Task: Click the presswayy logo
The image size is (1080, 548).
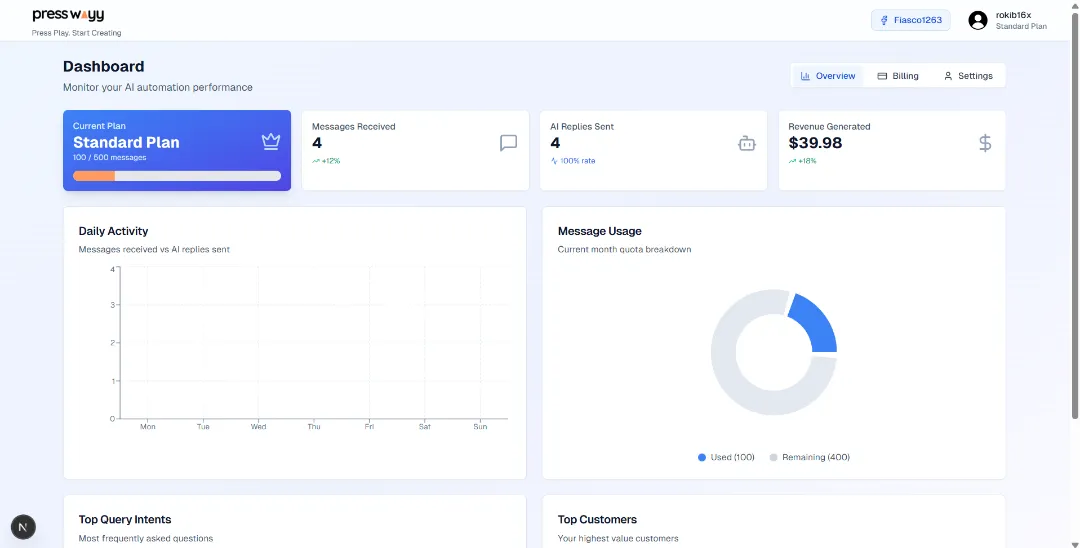Action: (x=68, y=15)
